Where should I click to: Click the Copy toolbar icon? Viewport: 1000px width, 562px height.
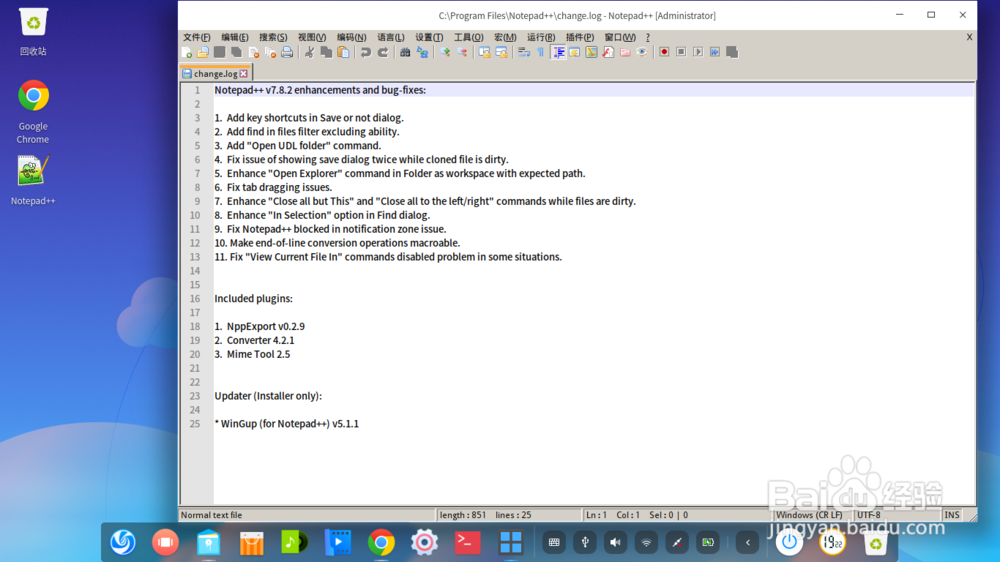(x=326, y=52)
